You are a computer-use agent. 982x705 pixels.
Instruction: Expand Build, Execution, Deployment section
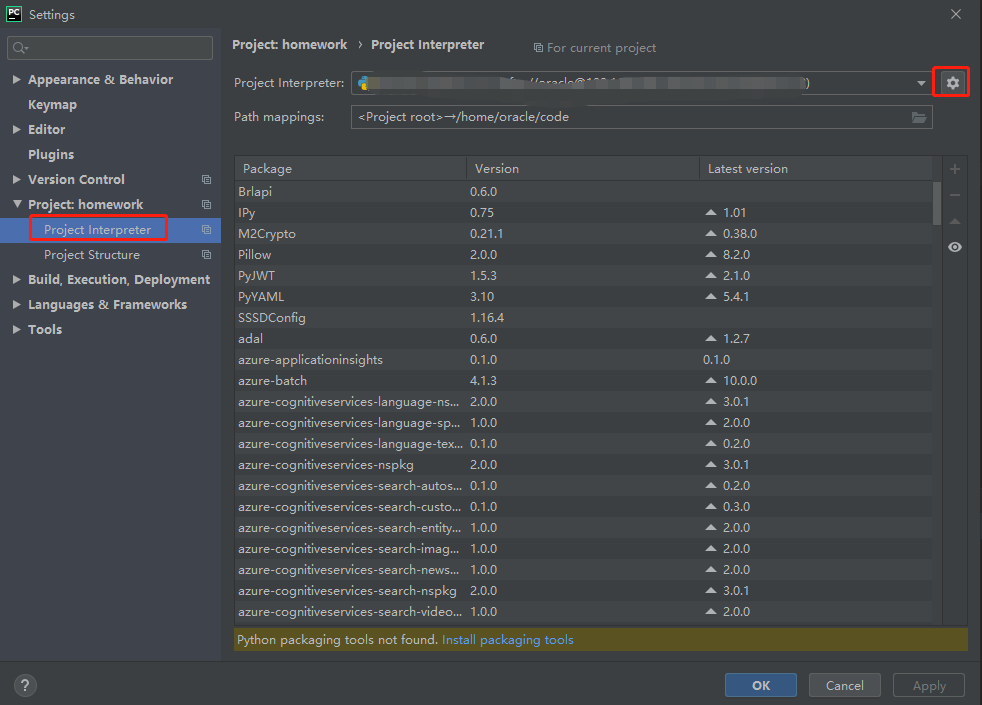point(17,280)
